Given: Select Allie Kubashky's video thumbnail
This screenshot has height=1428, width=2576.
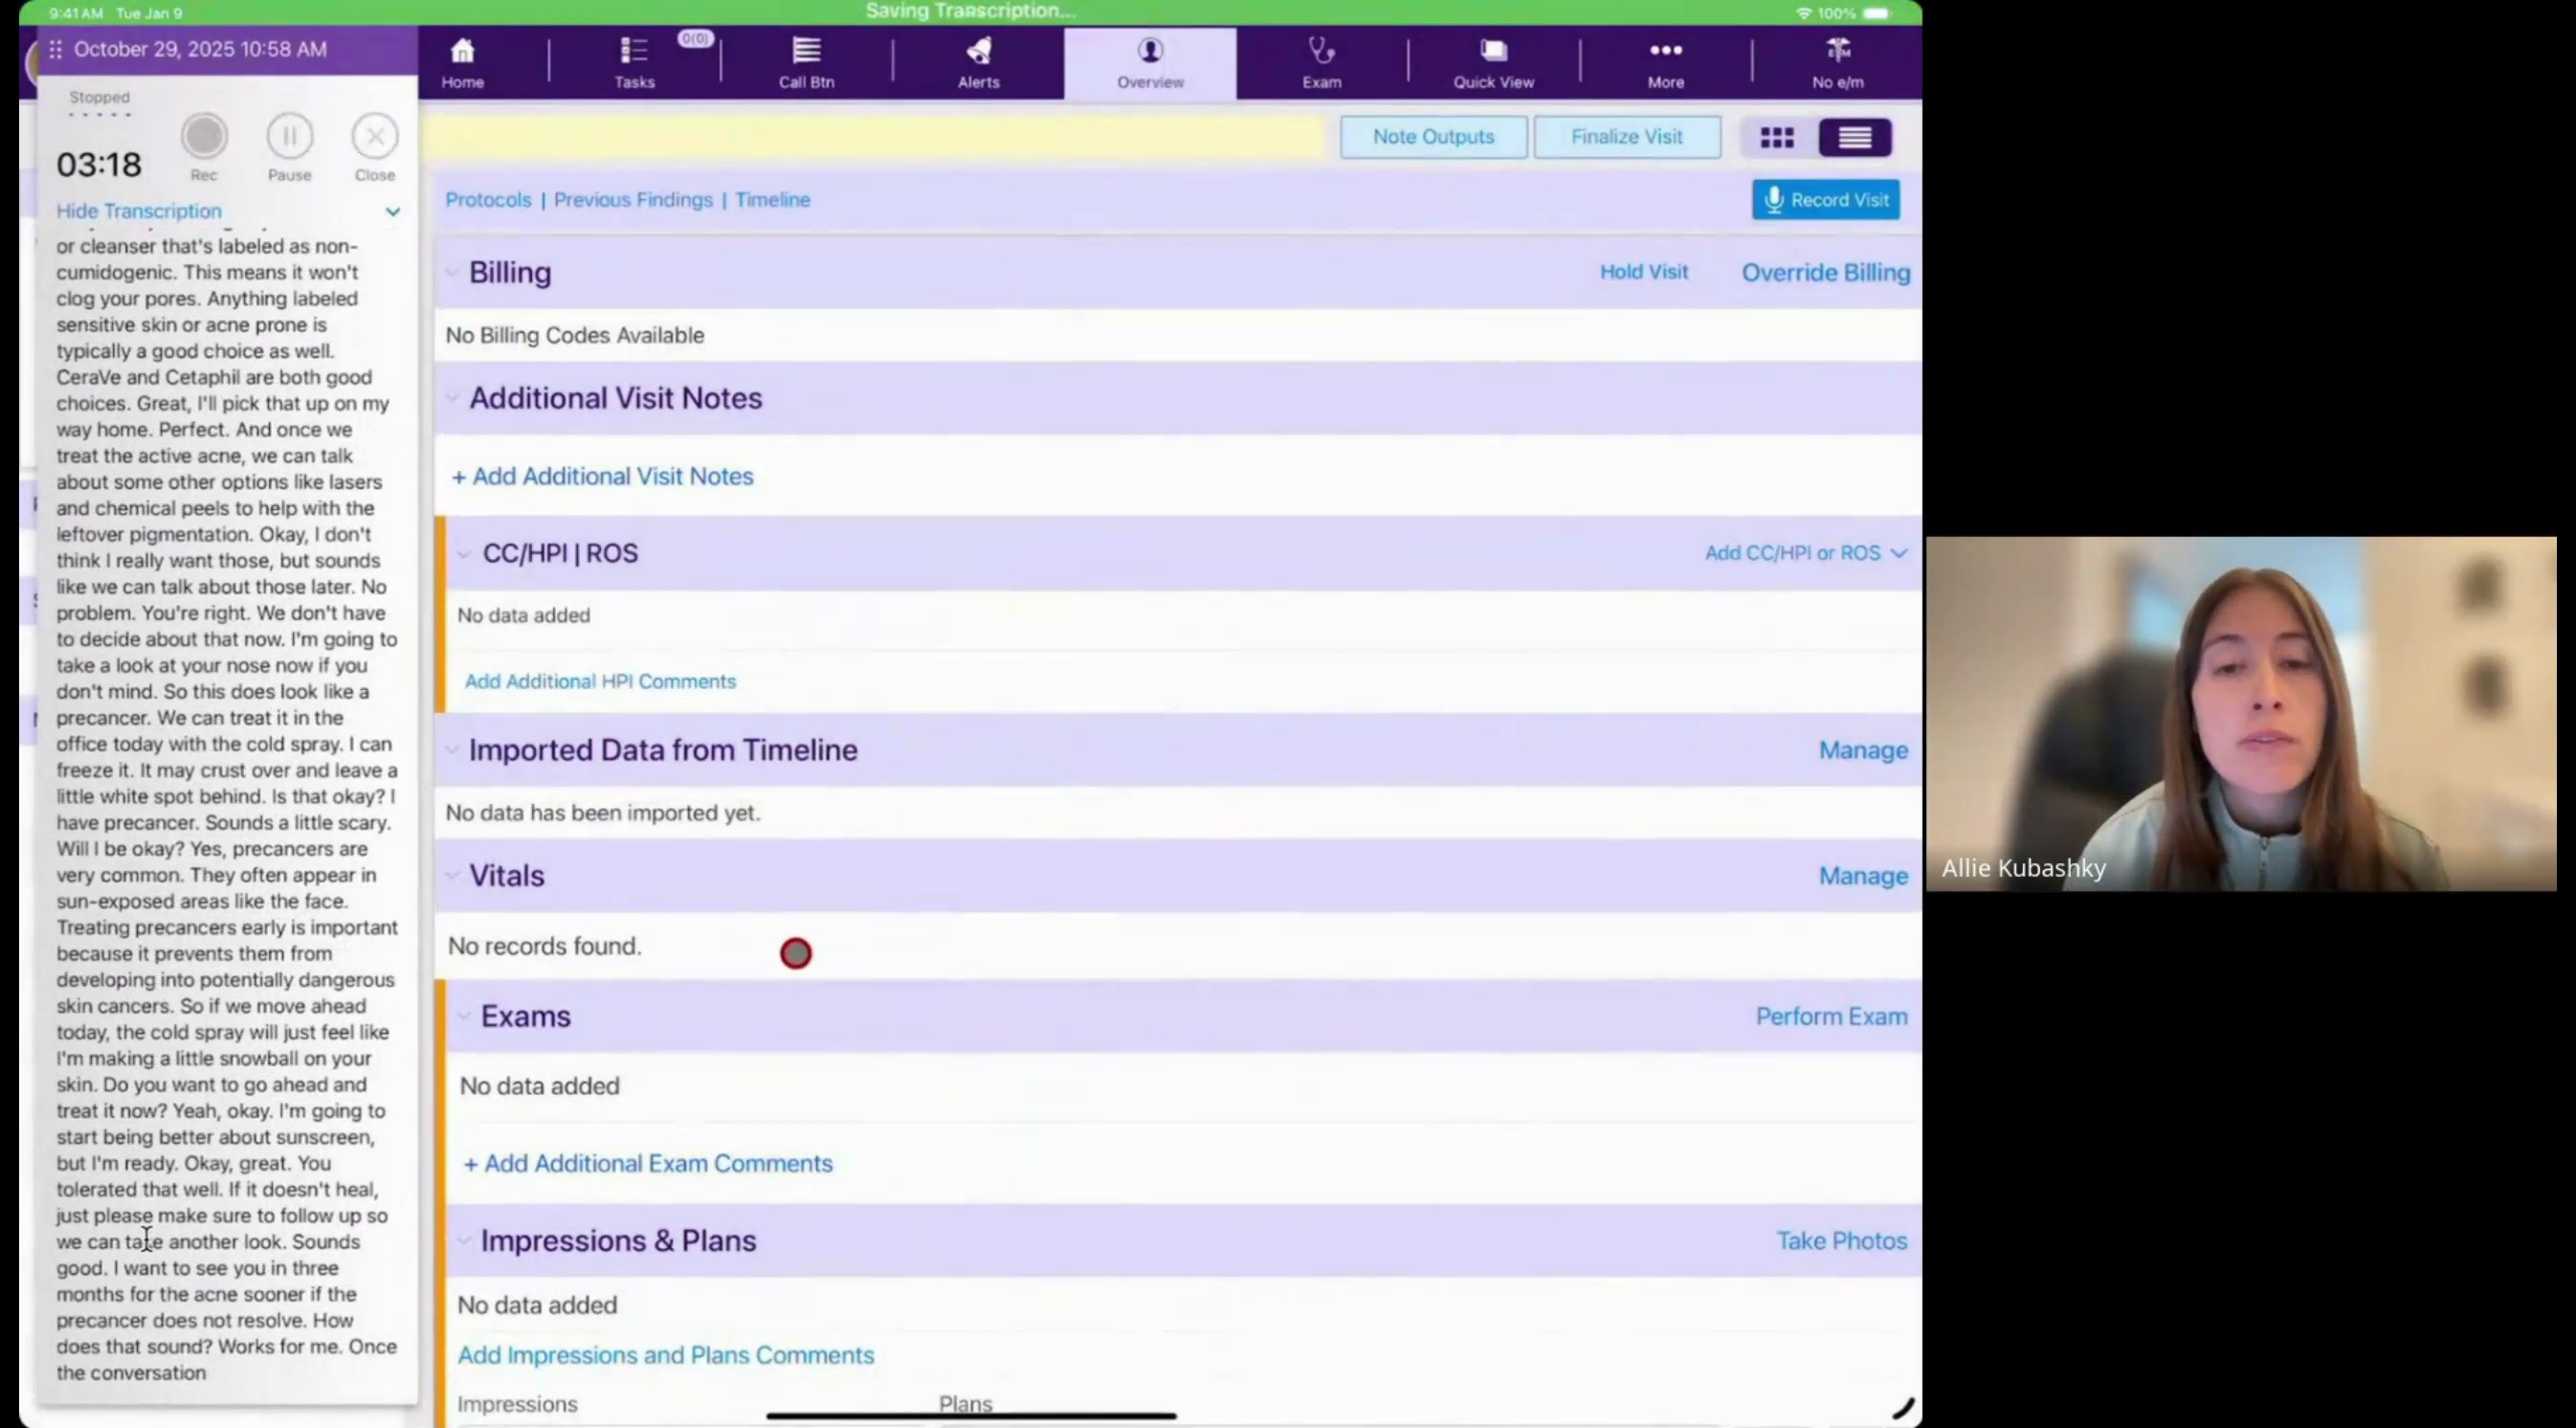Looking at the screenshot, I should [2241, 714].
